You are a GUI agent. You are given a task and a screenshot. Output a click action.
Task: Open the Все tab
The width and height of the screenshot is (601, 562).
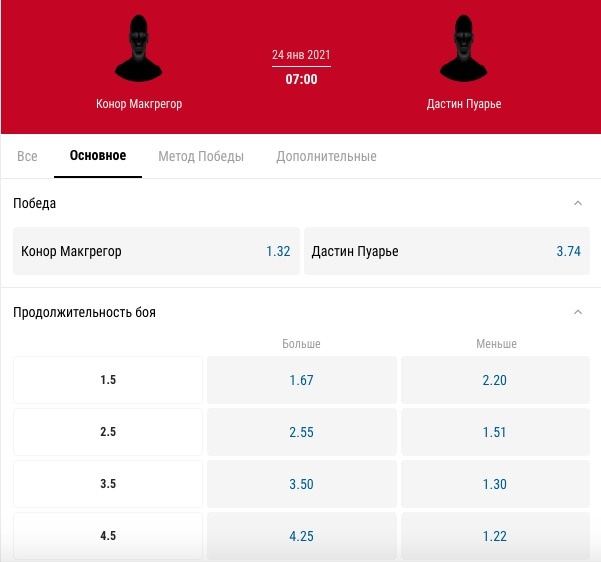pos(28,156)
